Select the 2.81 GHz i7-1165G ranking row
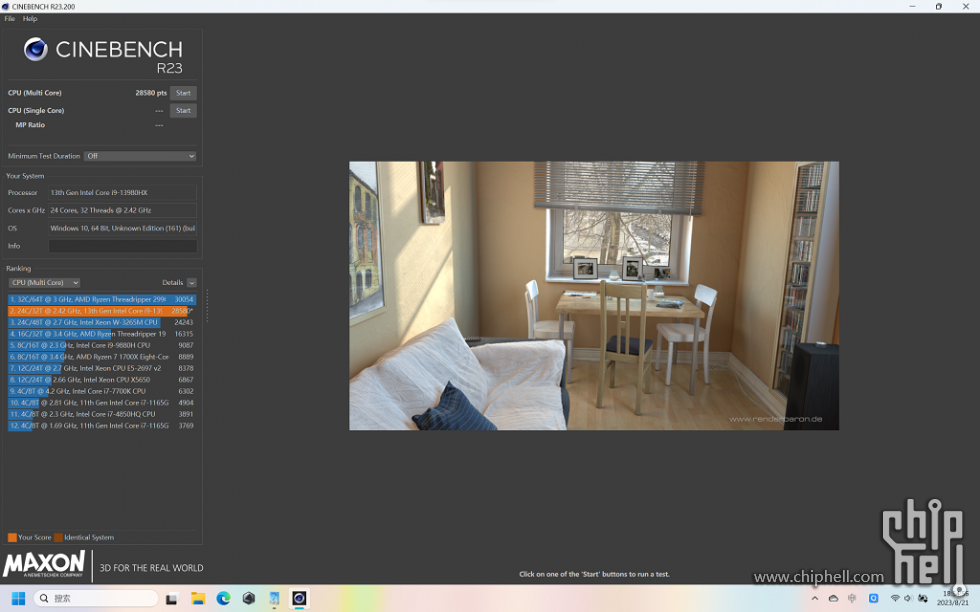 tap(102, 403)
